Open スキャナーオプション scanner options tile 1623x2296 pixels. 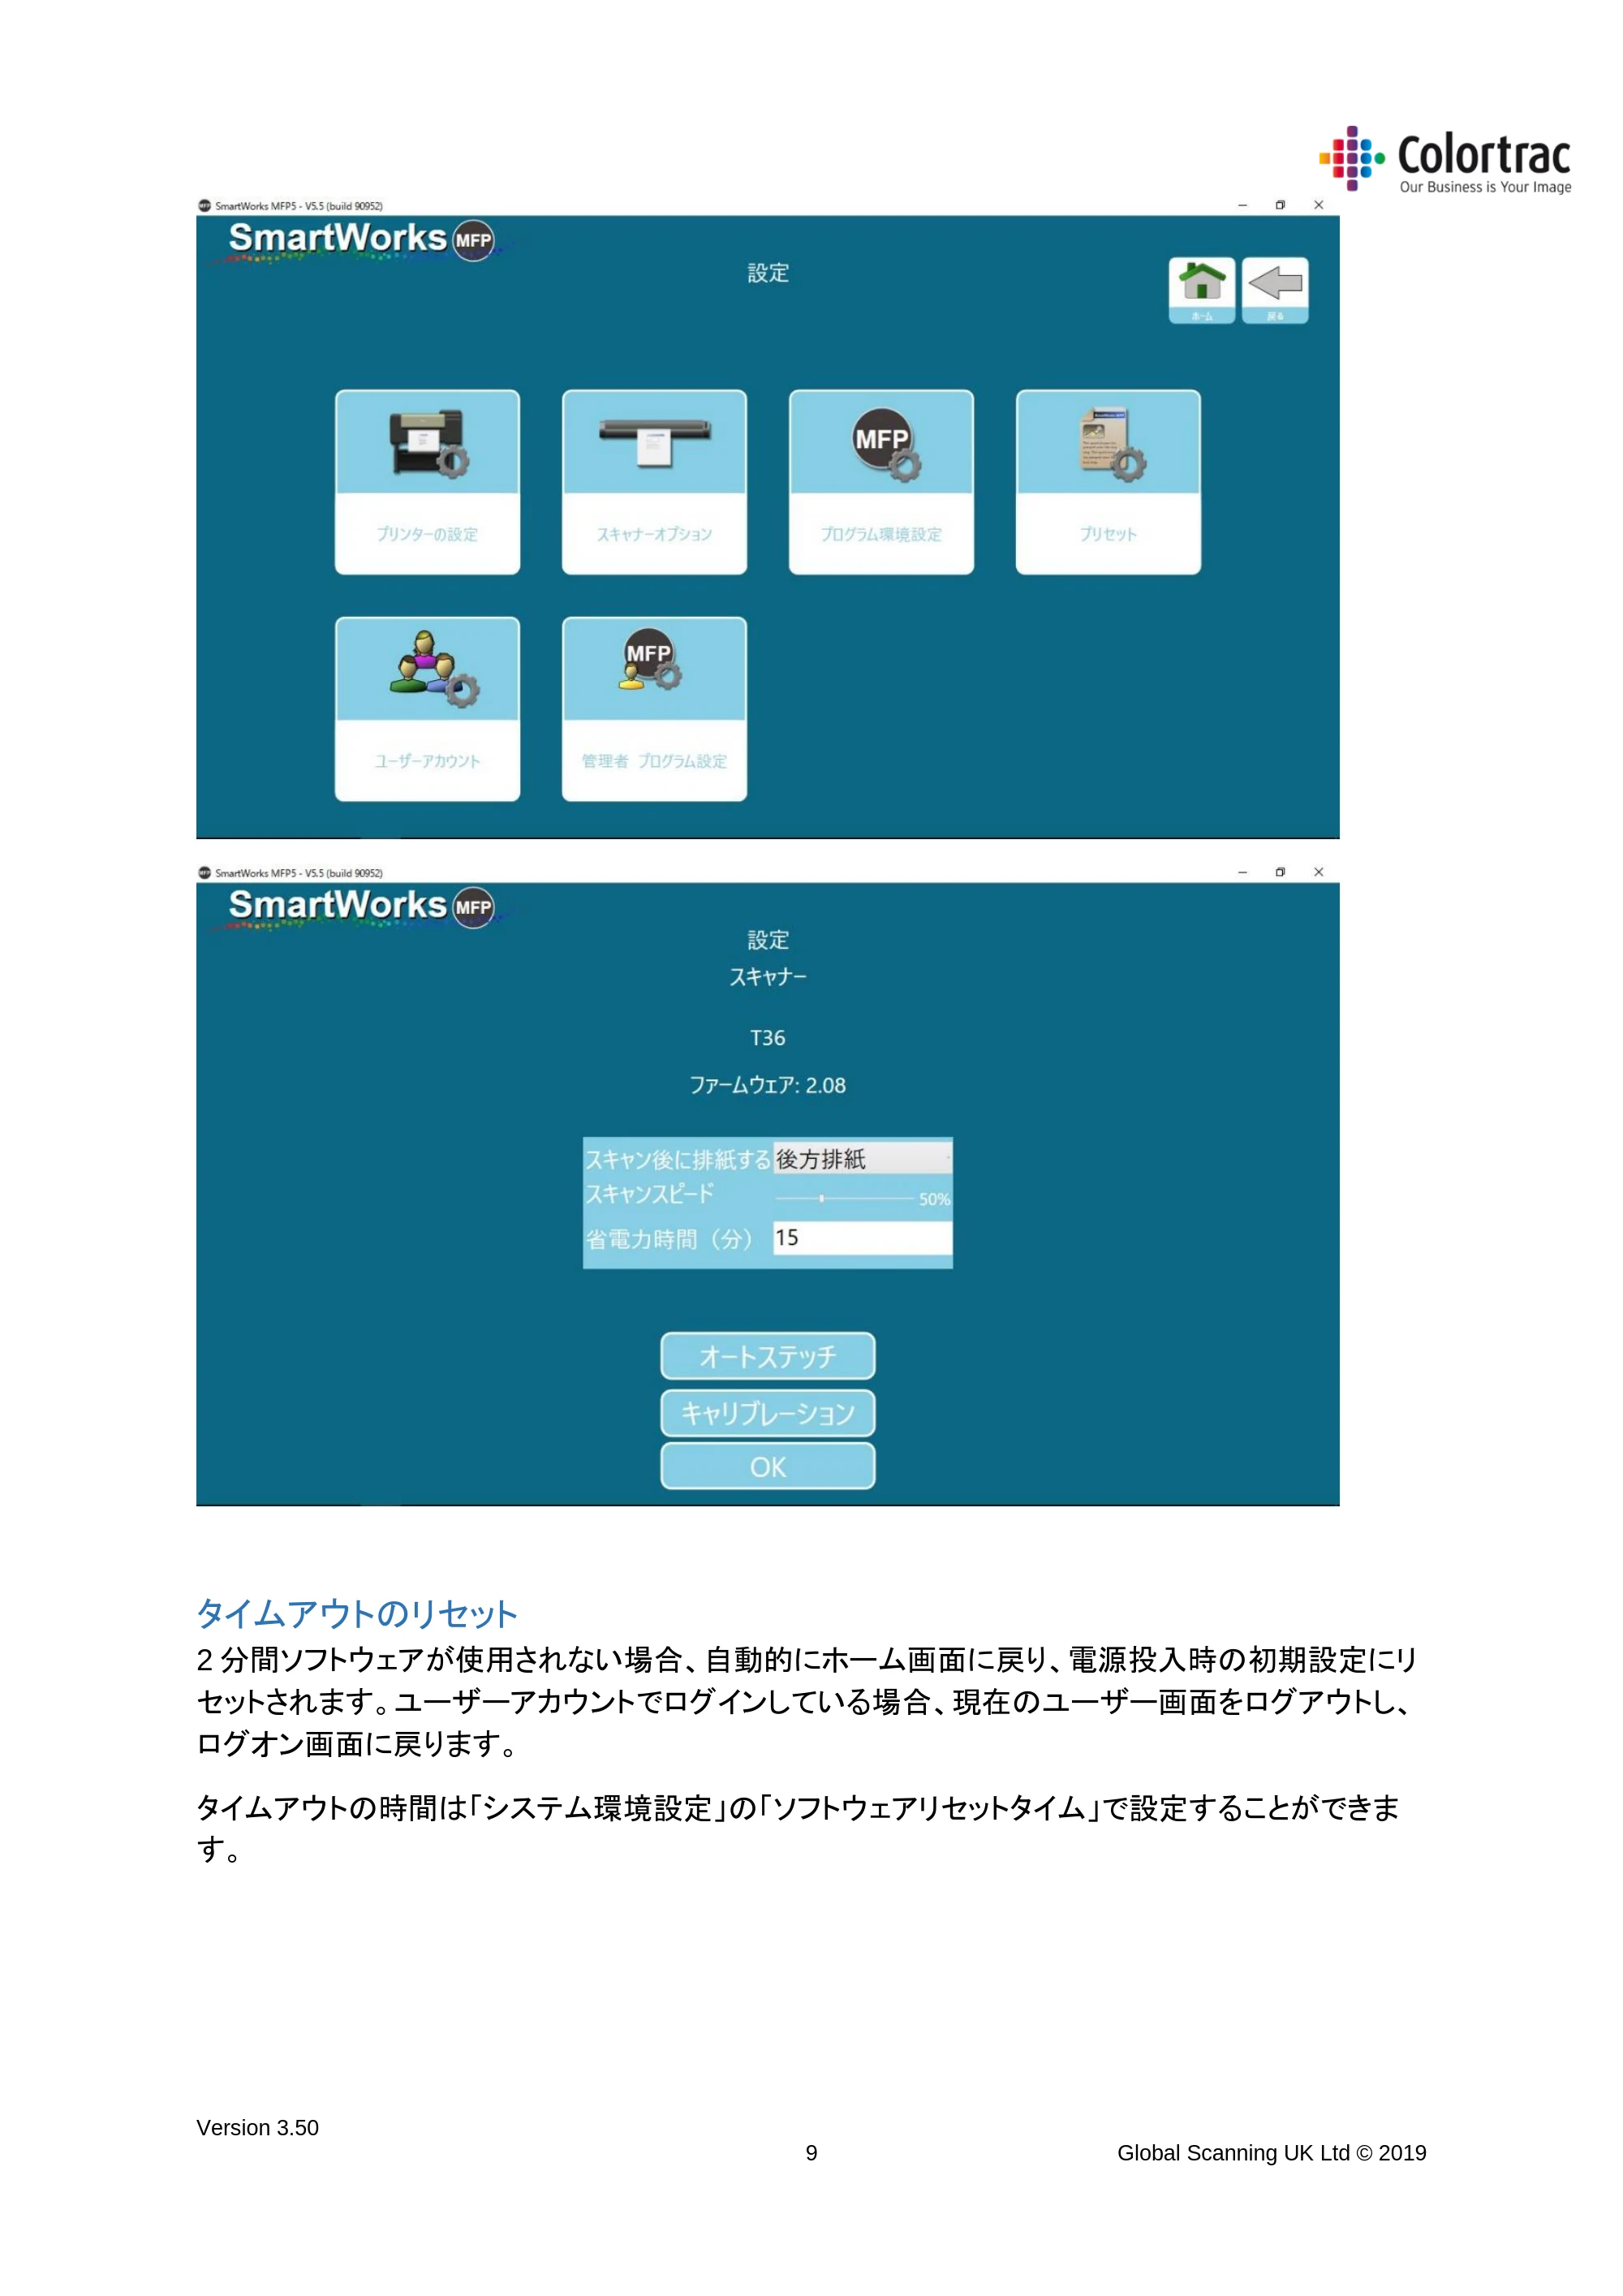[x=654, y=482]
